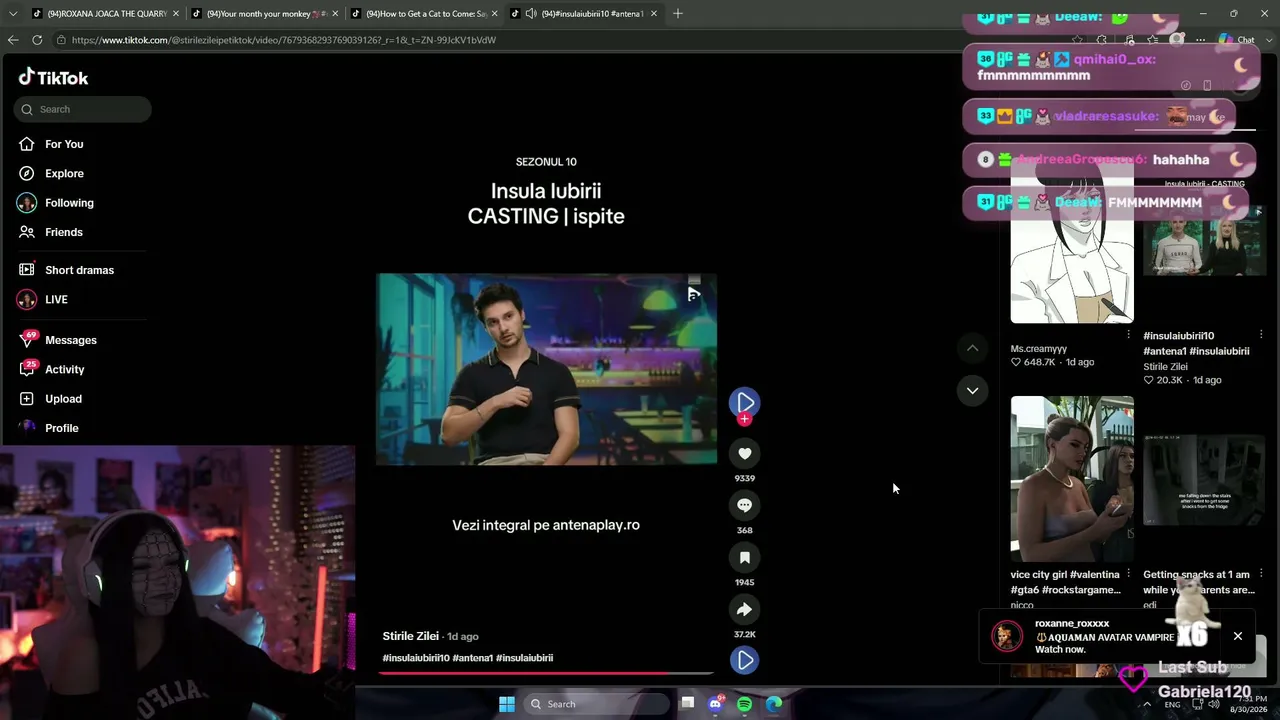The height and width of the screenshot is (720, 1280).
Task: Open the Explore page from the sidebar
Action: pos(64,173)
